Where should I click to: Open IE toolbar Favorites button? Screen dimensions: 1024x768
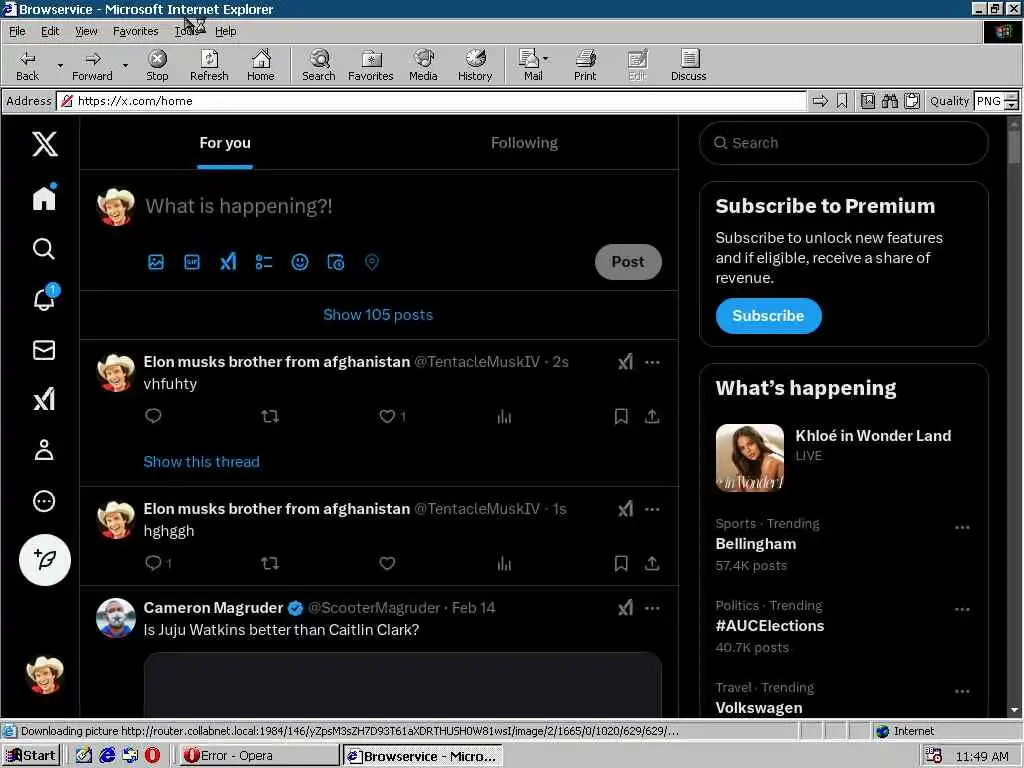[371, 65]
